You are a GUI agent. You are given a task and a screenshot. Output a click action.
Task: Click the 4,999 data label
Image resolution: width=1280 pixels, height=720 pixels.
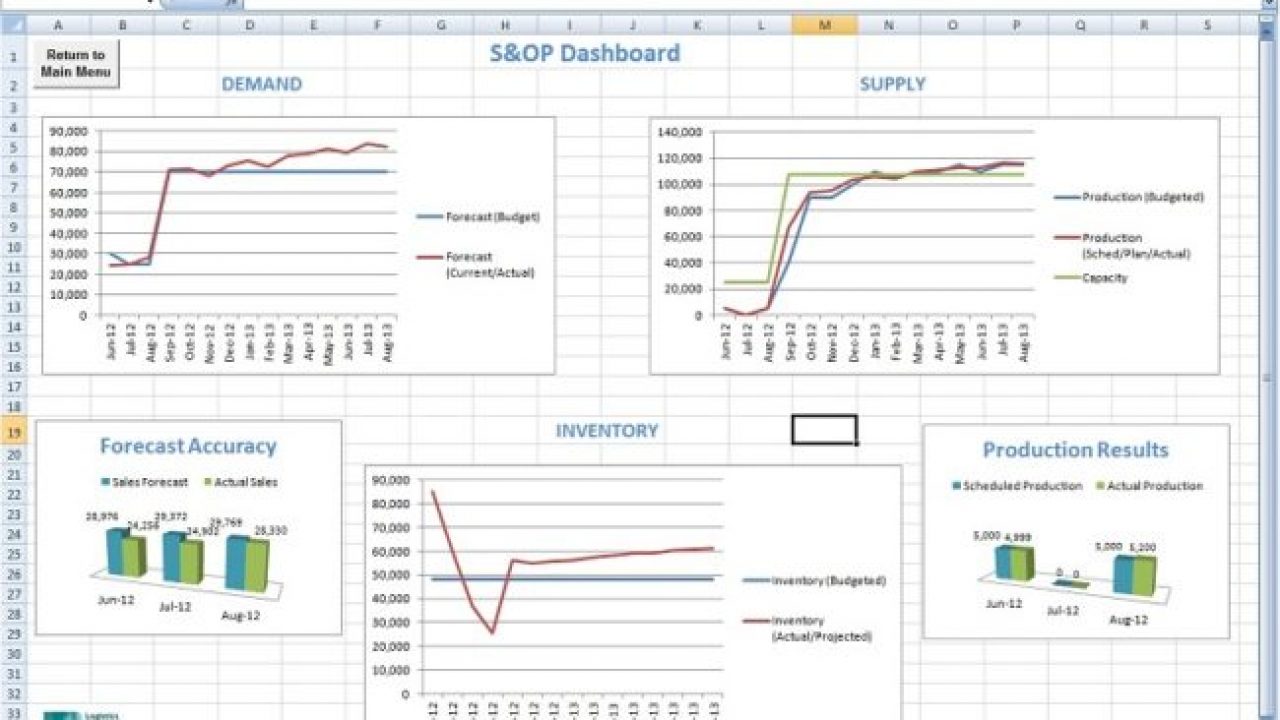click(x=1018, y=538)
